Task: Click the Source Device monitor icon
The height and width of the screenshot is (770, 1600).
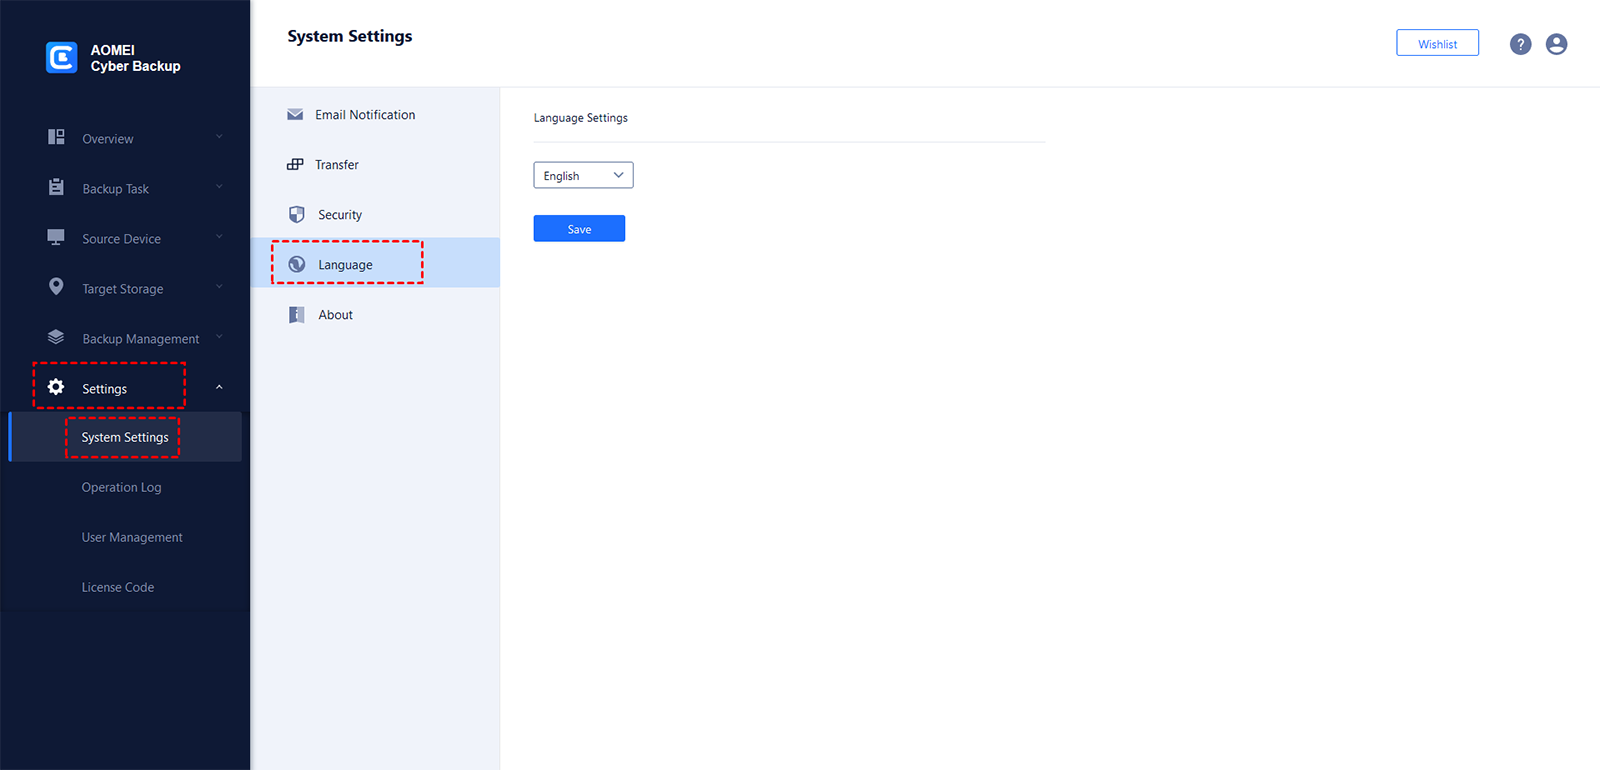Action: (56, 237)
